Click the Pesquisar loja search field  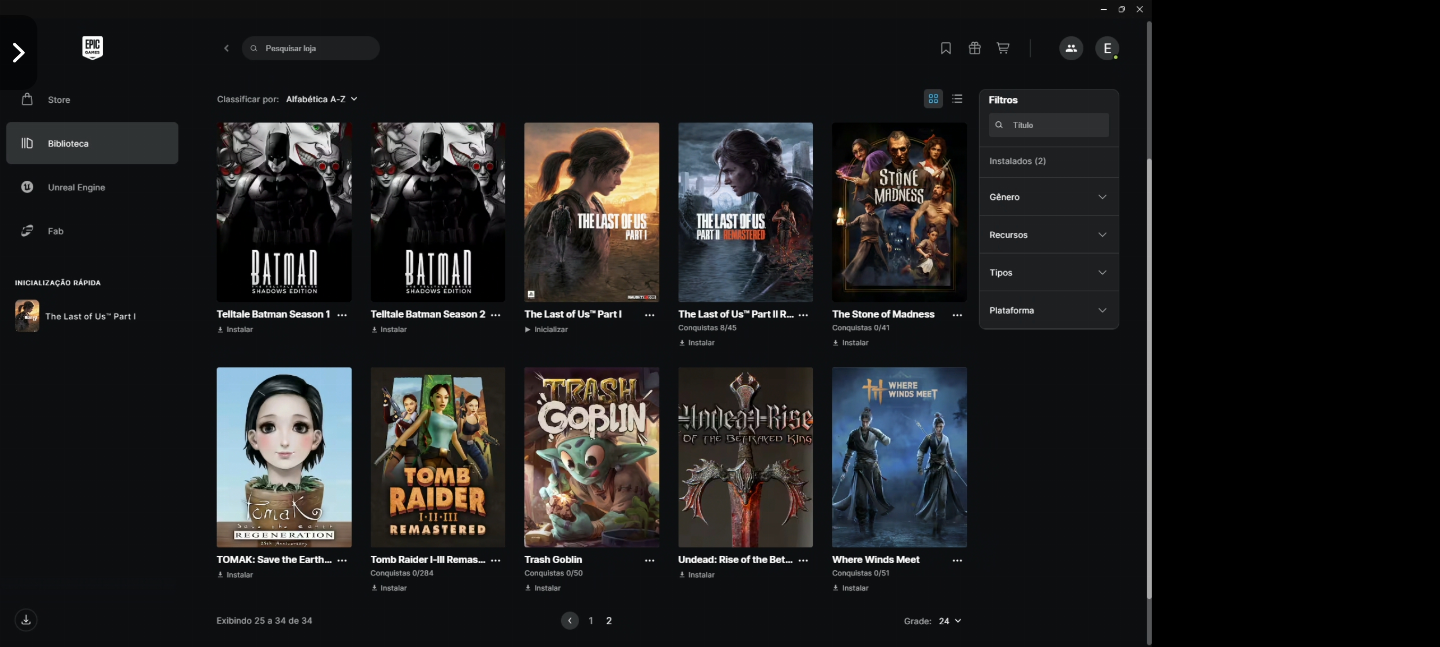[x=311, y=48]
